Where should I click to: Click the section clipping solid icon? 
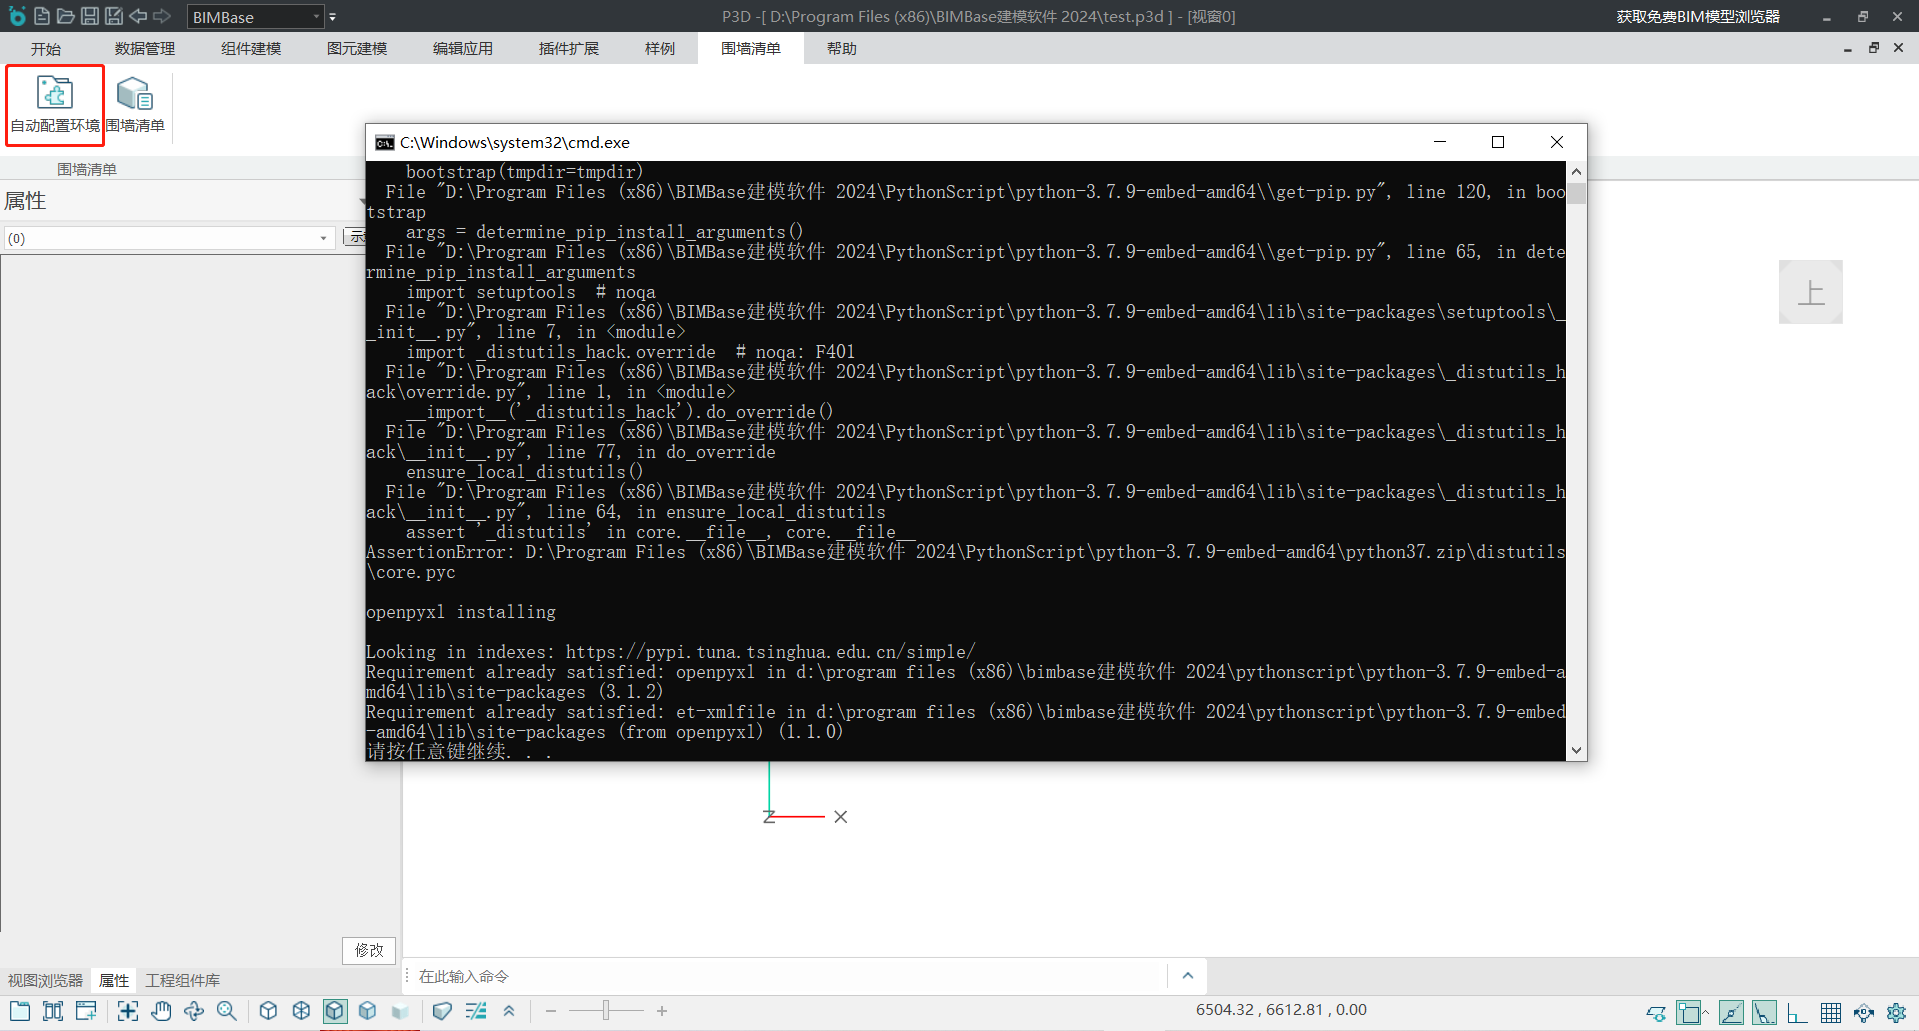coord(442,1011)
